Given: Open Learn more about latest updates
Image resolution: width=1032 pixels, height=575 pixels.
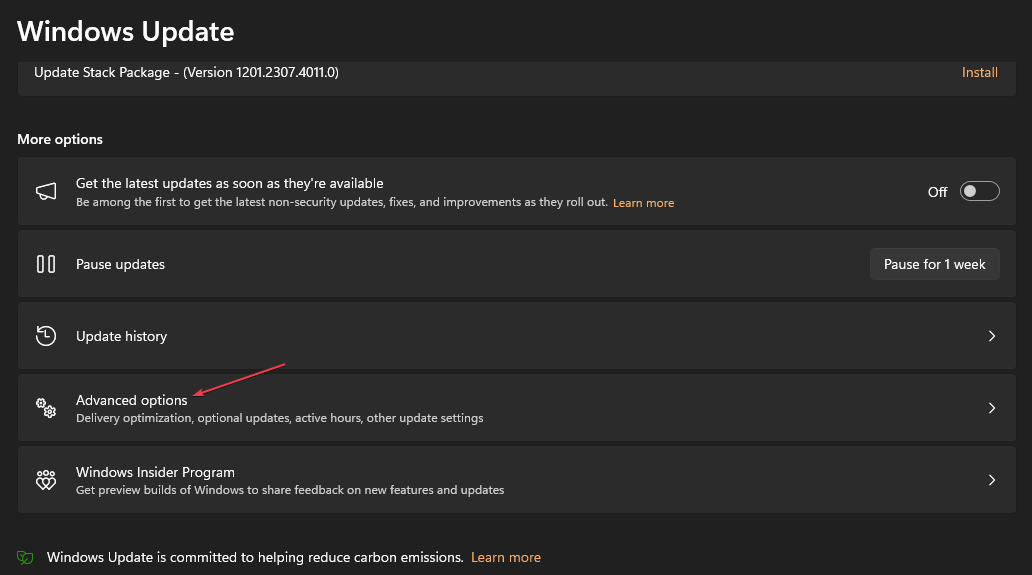Looking at the screenshot, I should pyautogui.click(x=643, y=203).
